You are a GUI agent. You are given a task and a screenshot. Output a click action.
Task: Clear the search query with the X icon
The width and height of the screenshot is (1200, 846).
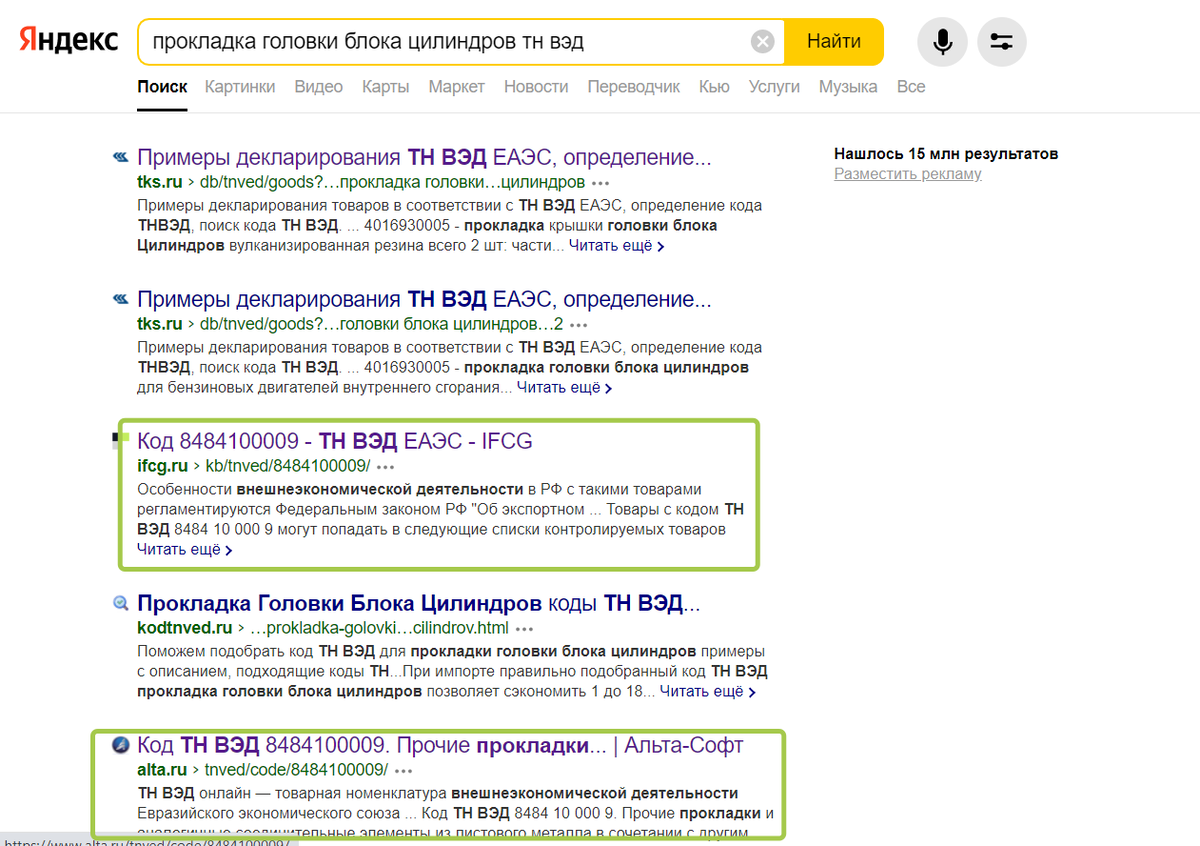tap(762, 42)
